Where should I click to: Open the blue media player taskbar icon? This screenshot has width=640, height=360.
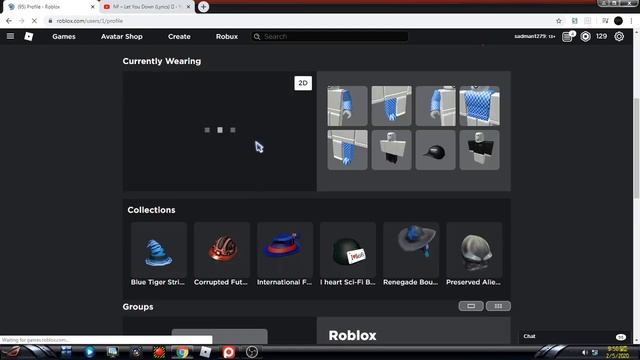click(89, 352)
